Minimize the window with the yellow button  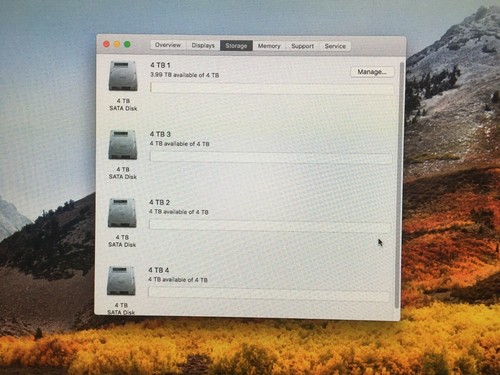[x=117, y=44]
